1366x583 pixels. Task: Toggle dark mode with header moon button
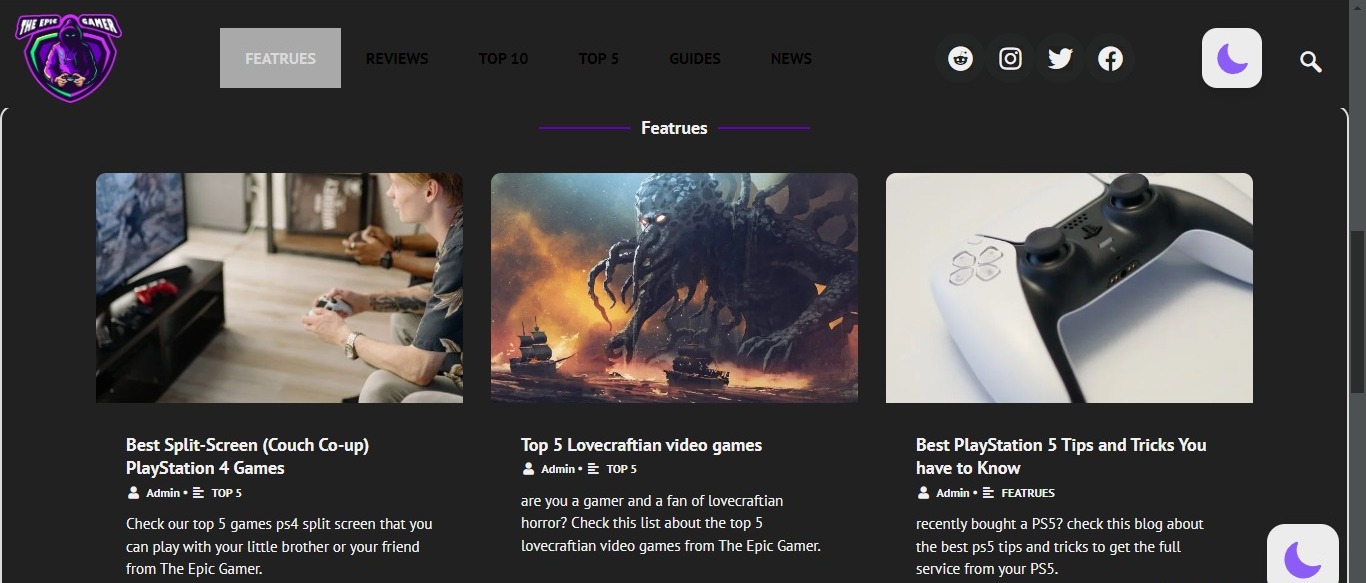pos(1232,58)
